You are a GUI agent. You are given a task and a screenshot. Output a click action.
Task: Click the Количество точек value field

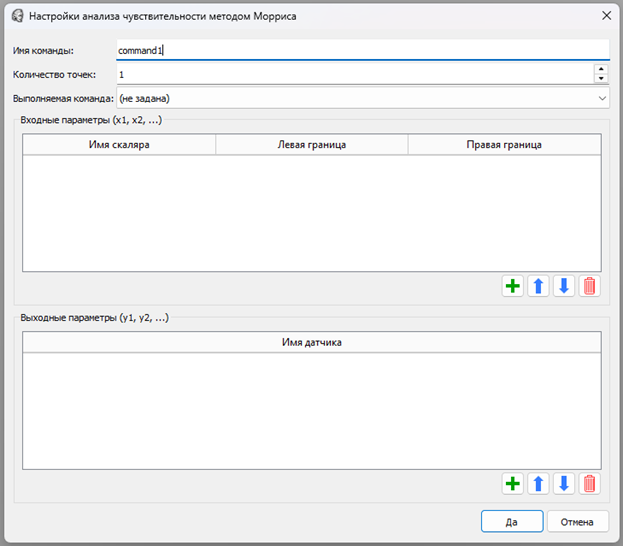pos(352,74)
